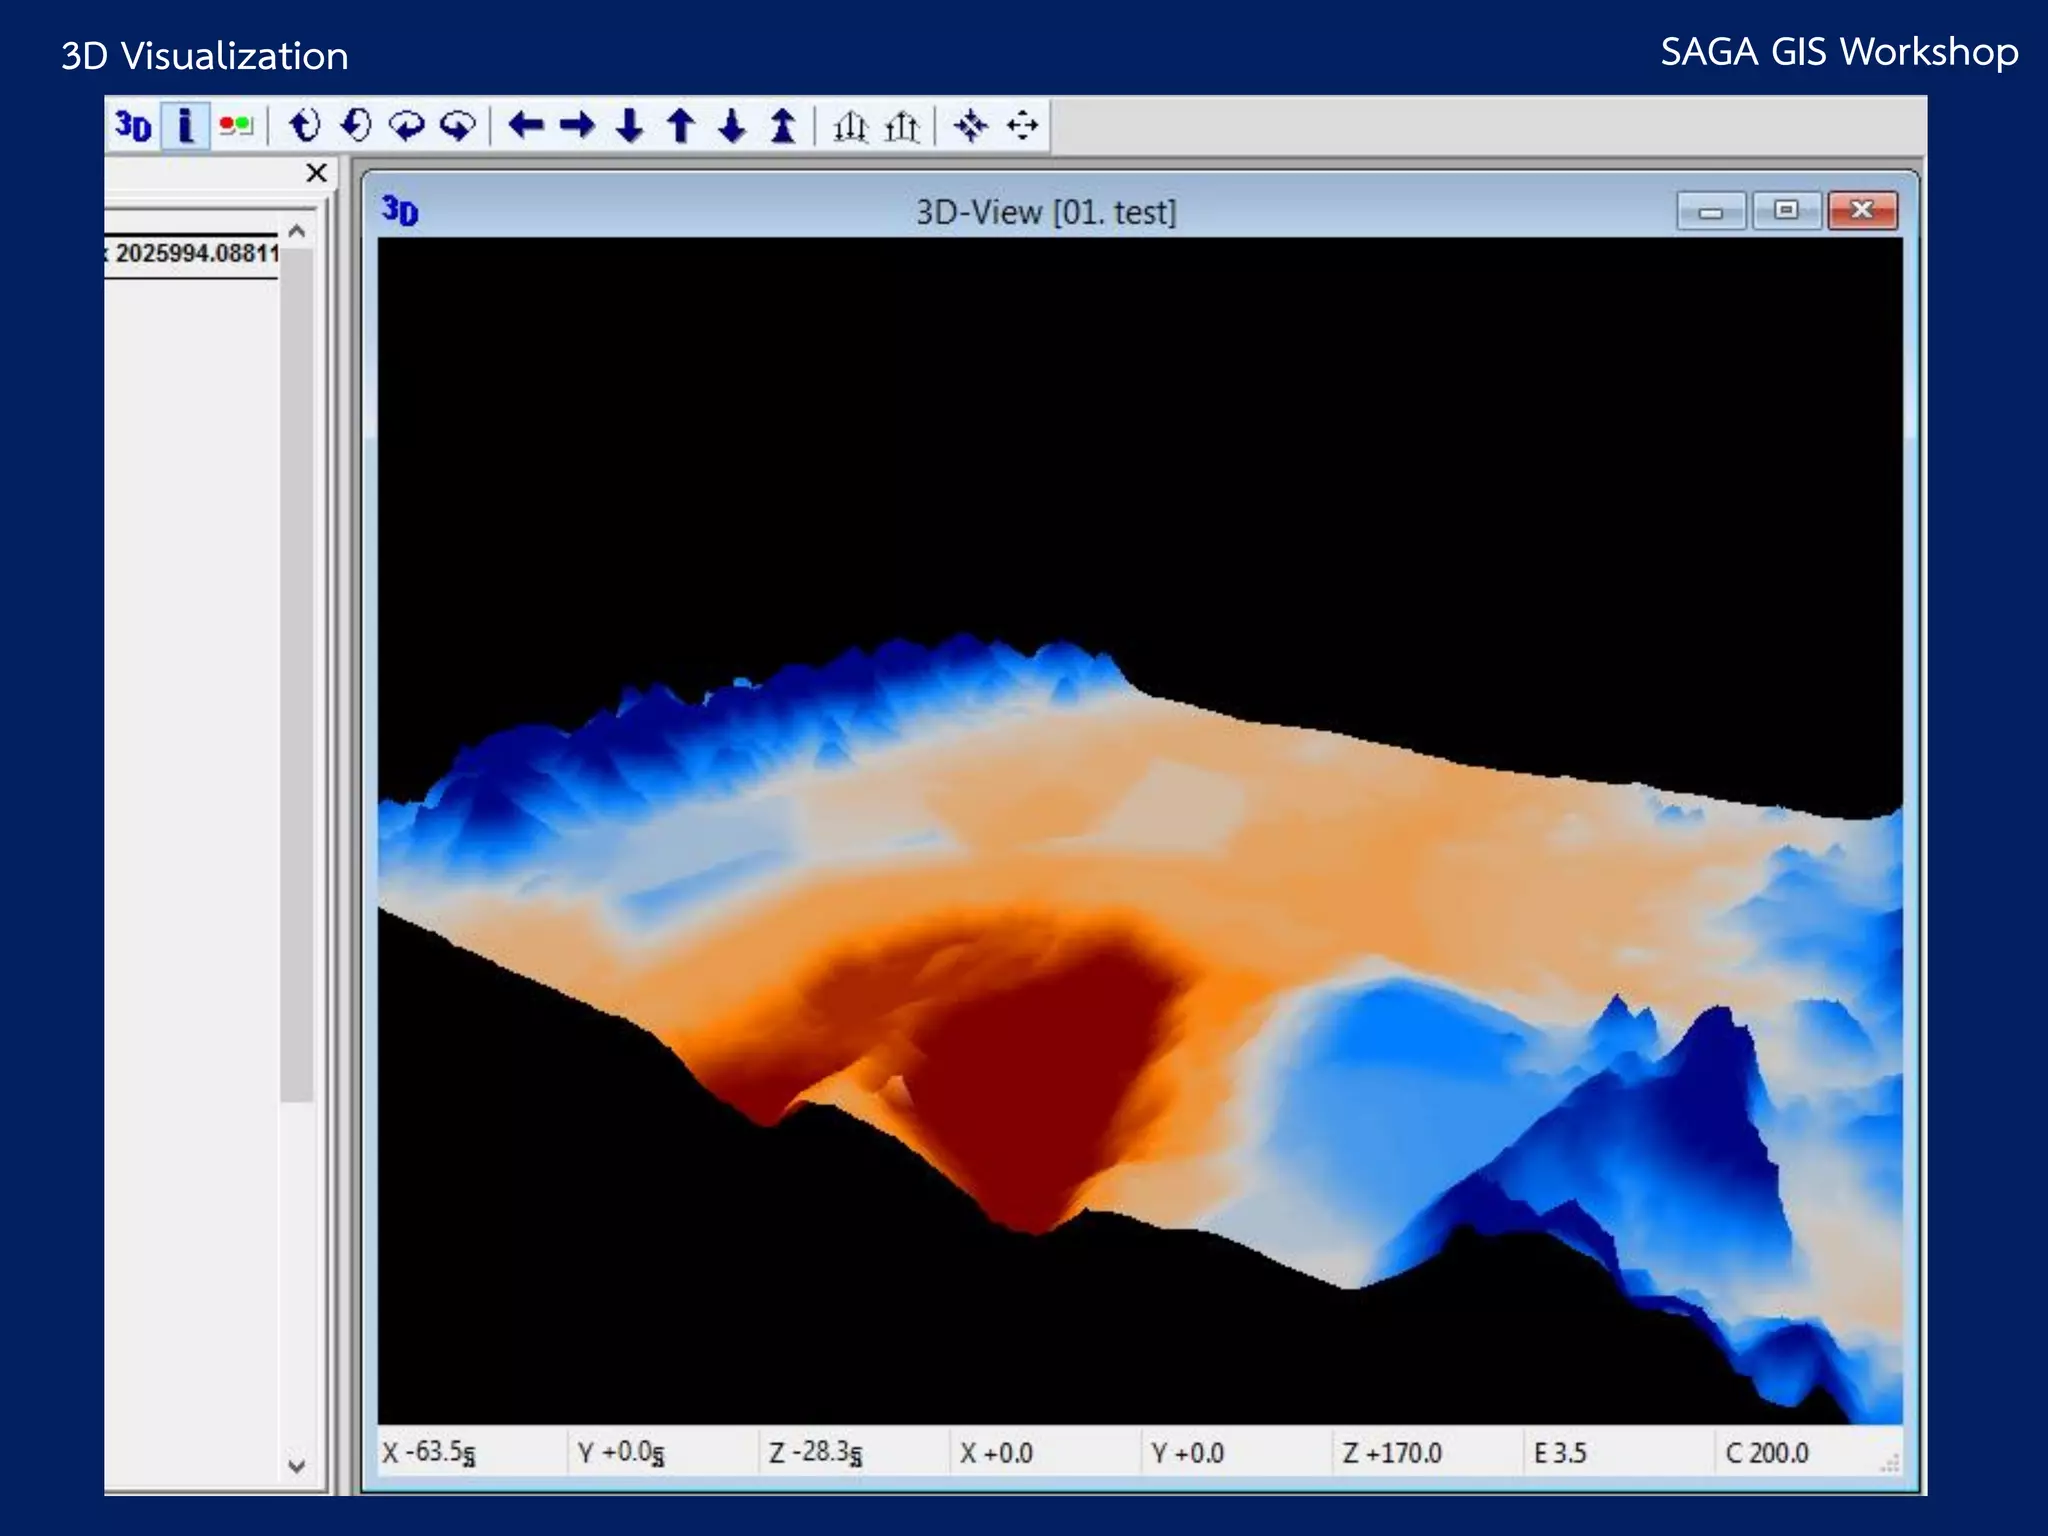The width and height of the screenshot is (2048, 1536).
Task: Click the left panel vertical scrollbar thumb
Action: click(x=296, y=675)
